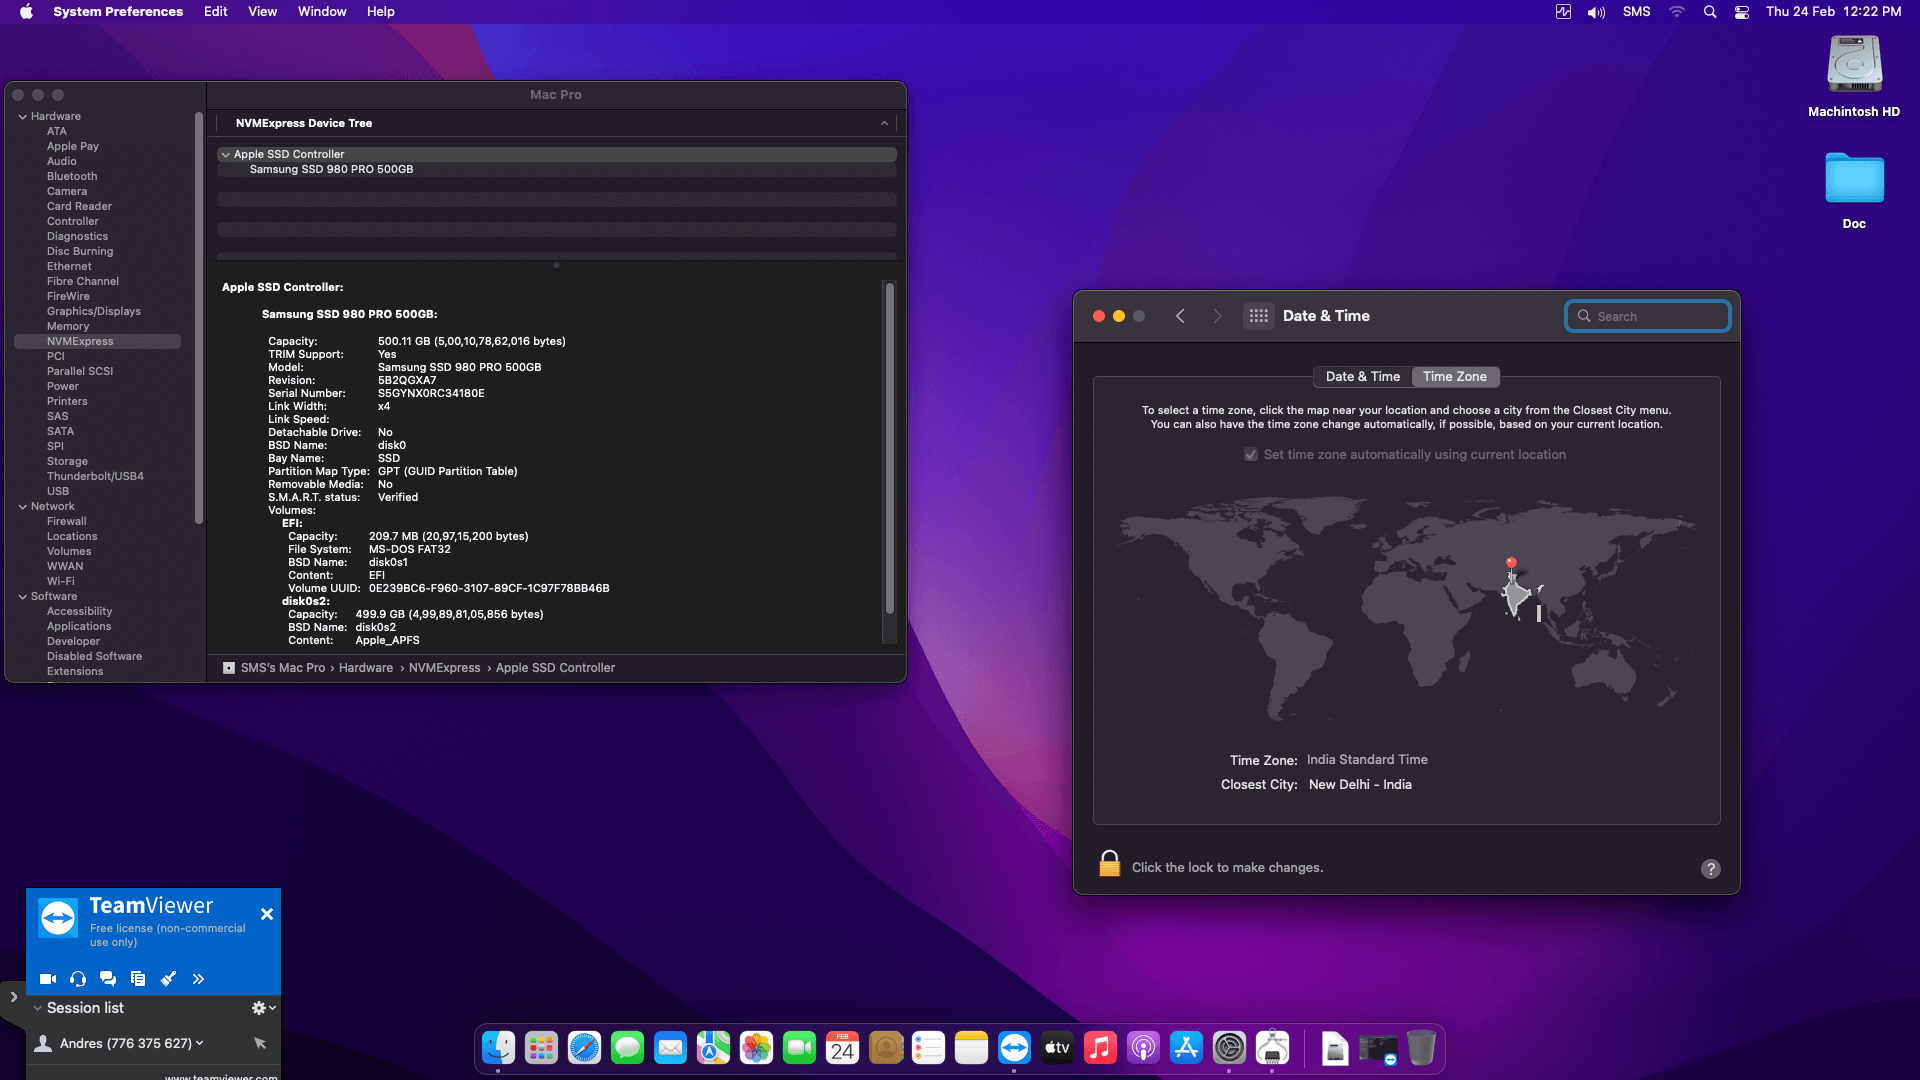Open Apple TV from the Dock
Viewport: 1920px width, 1080px height.
coord(1057,1048)
